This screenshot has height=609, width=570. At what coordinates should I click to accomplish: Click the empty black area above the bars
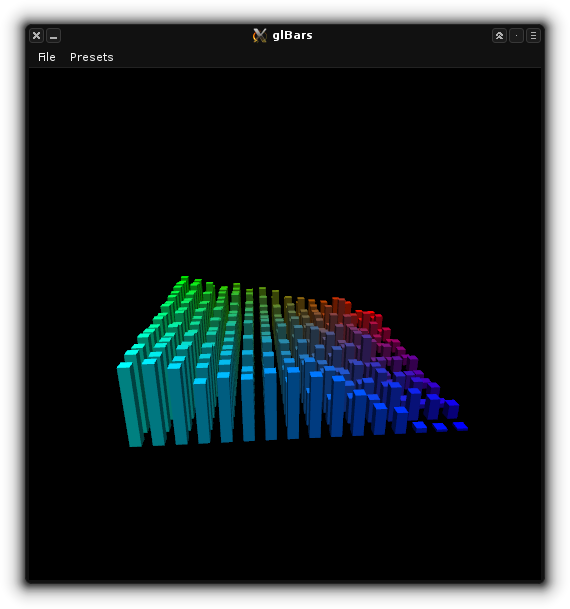coord(285,167)
